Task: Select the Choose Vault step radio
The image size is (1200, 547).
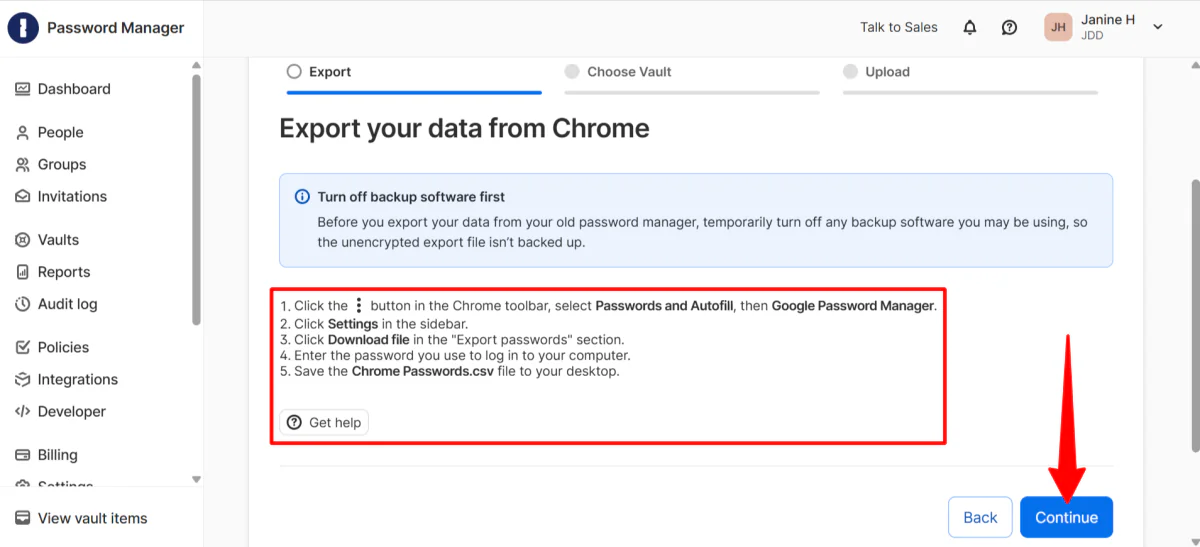Action: [572, 72]
